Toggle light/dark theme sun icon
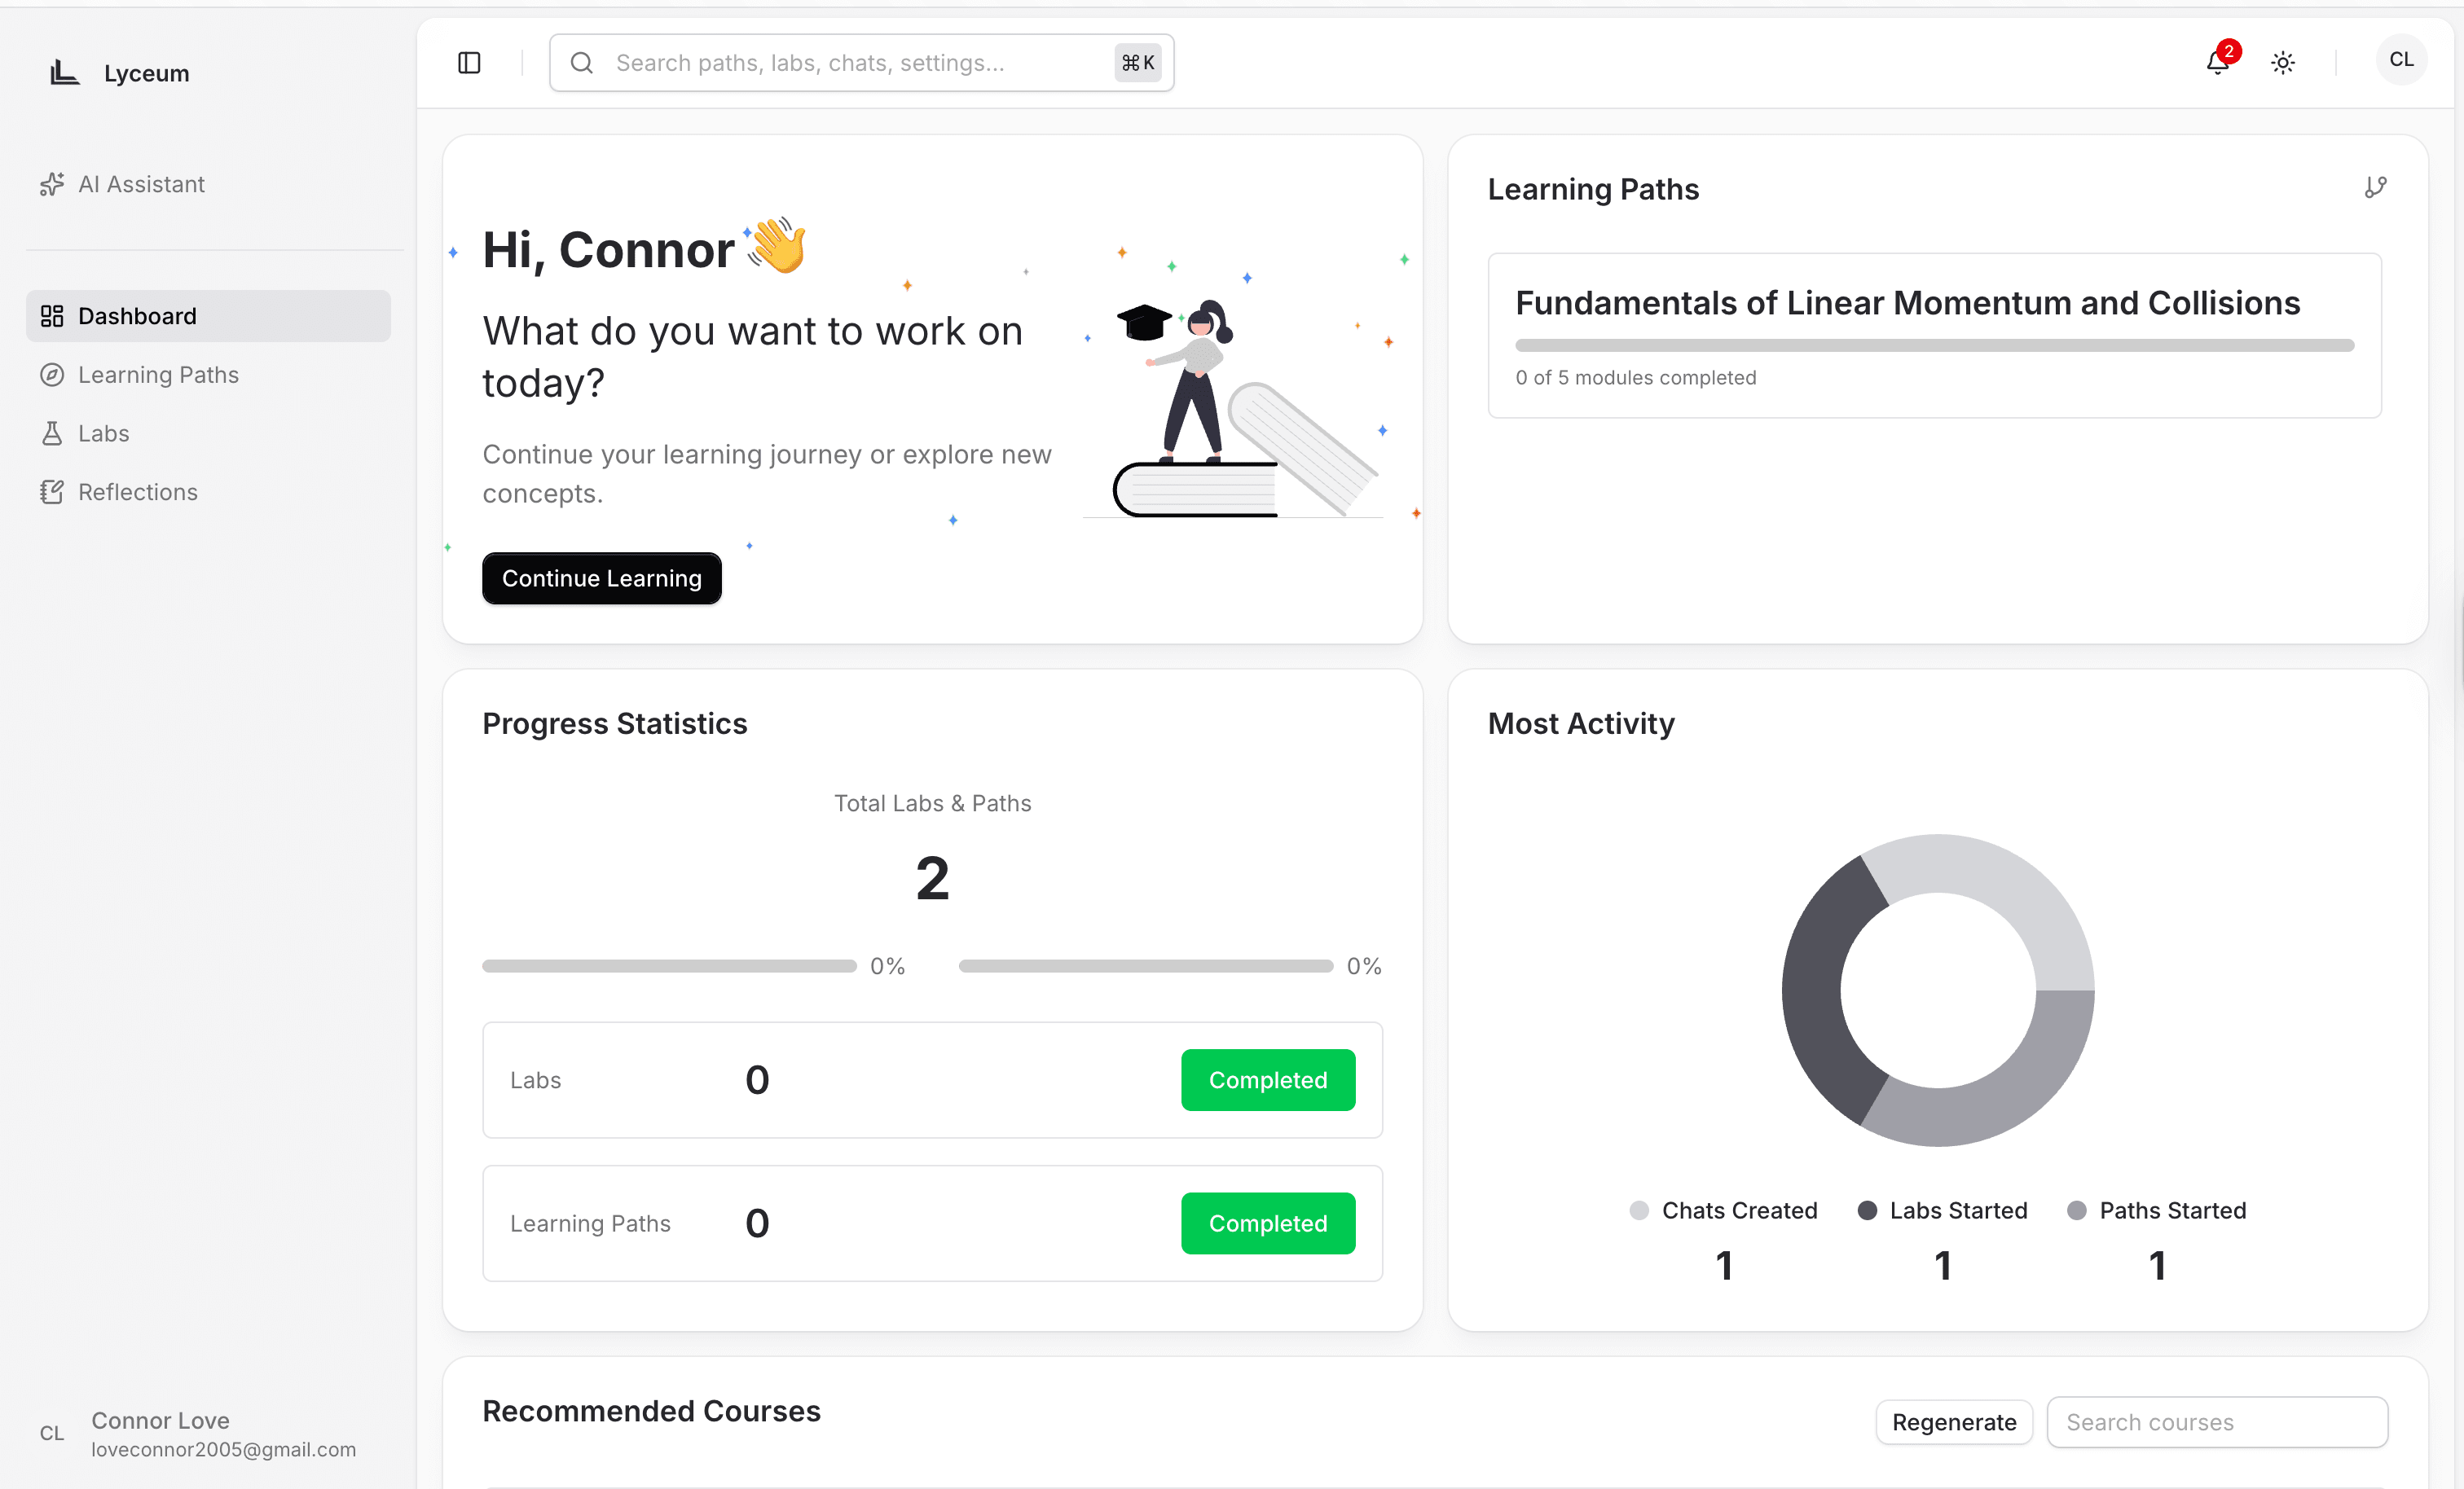 [x=2283, y=63]
